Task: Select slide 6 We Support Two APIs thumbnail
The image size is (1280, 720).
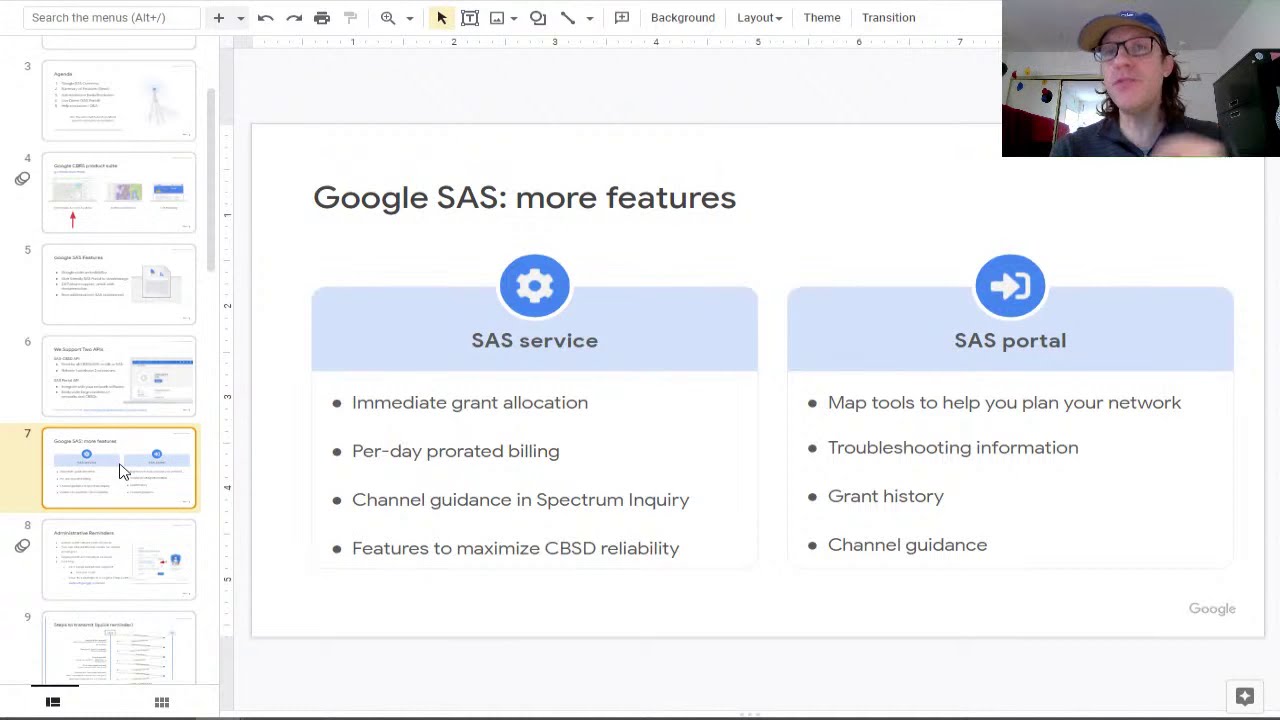Action: (x=119, y=376)
